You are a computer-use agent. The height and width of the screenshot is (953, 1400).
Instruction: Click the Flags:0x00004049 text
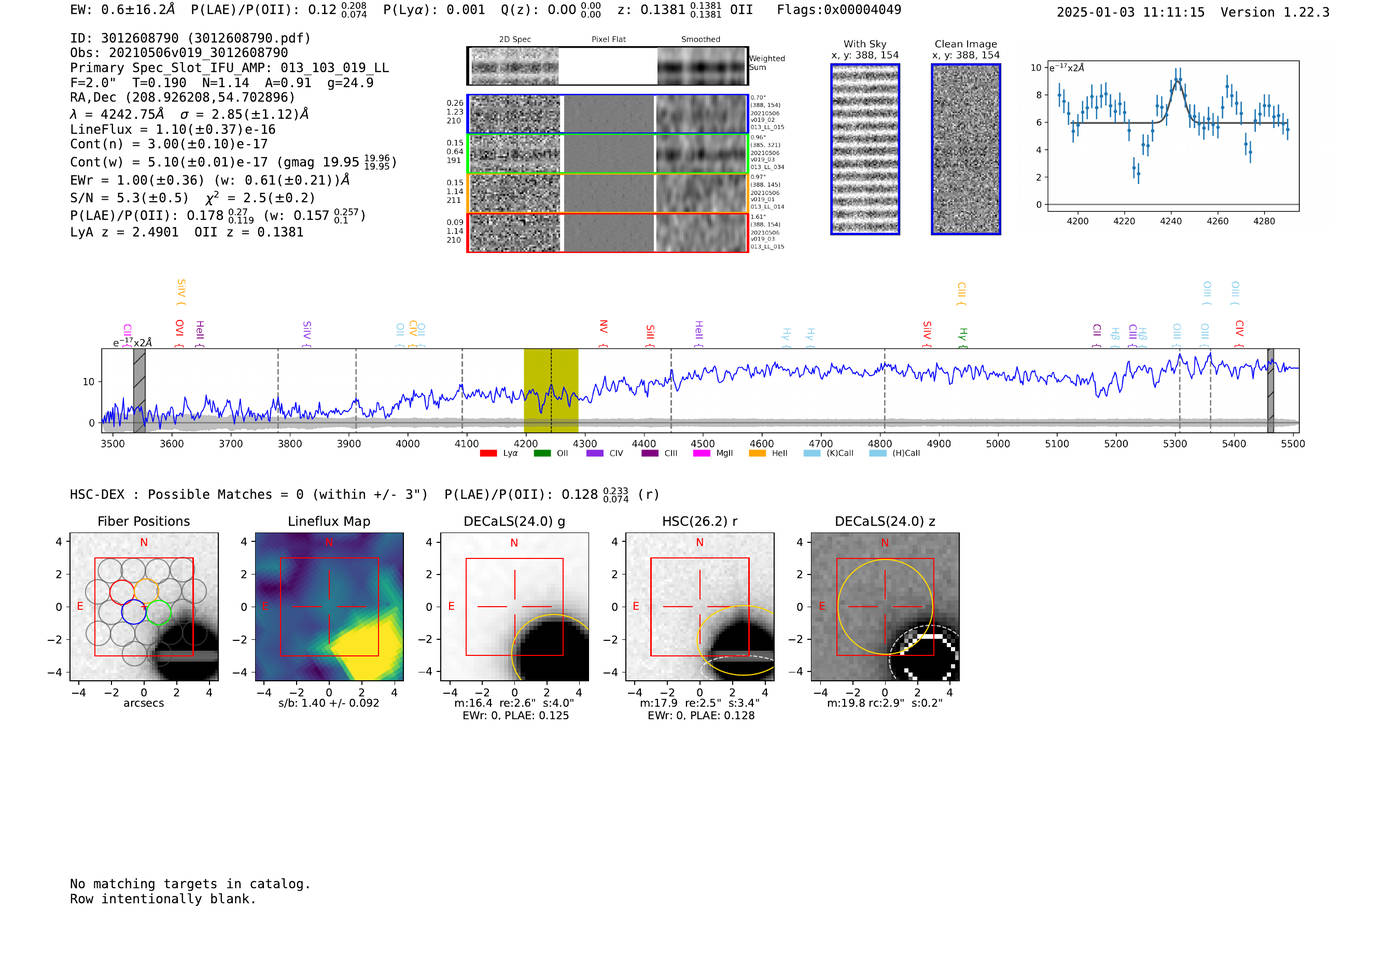(839, 9)
